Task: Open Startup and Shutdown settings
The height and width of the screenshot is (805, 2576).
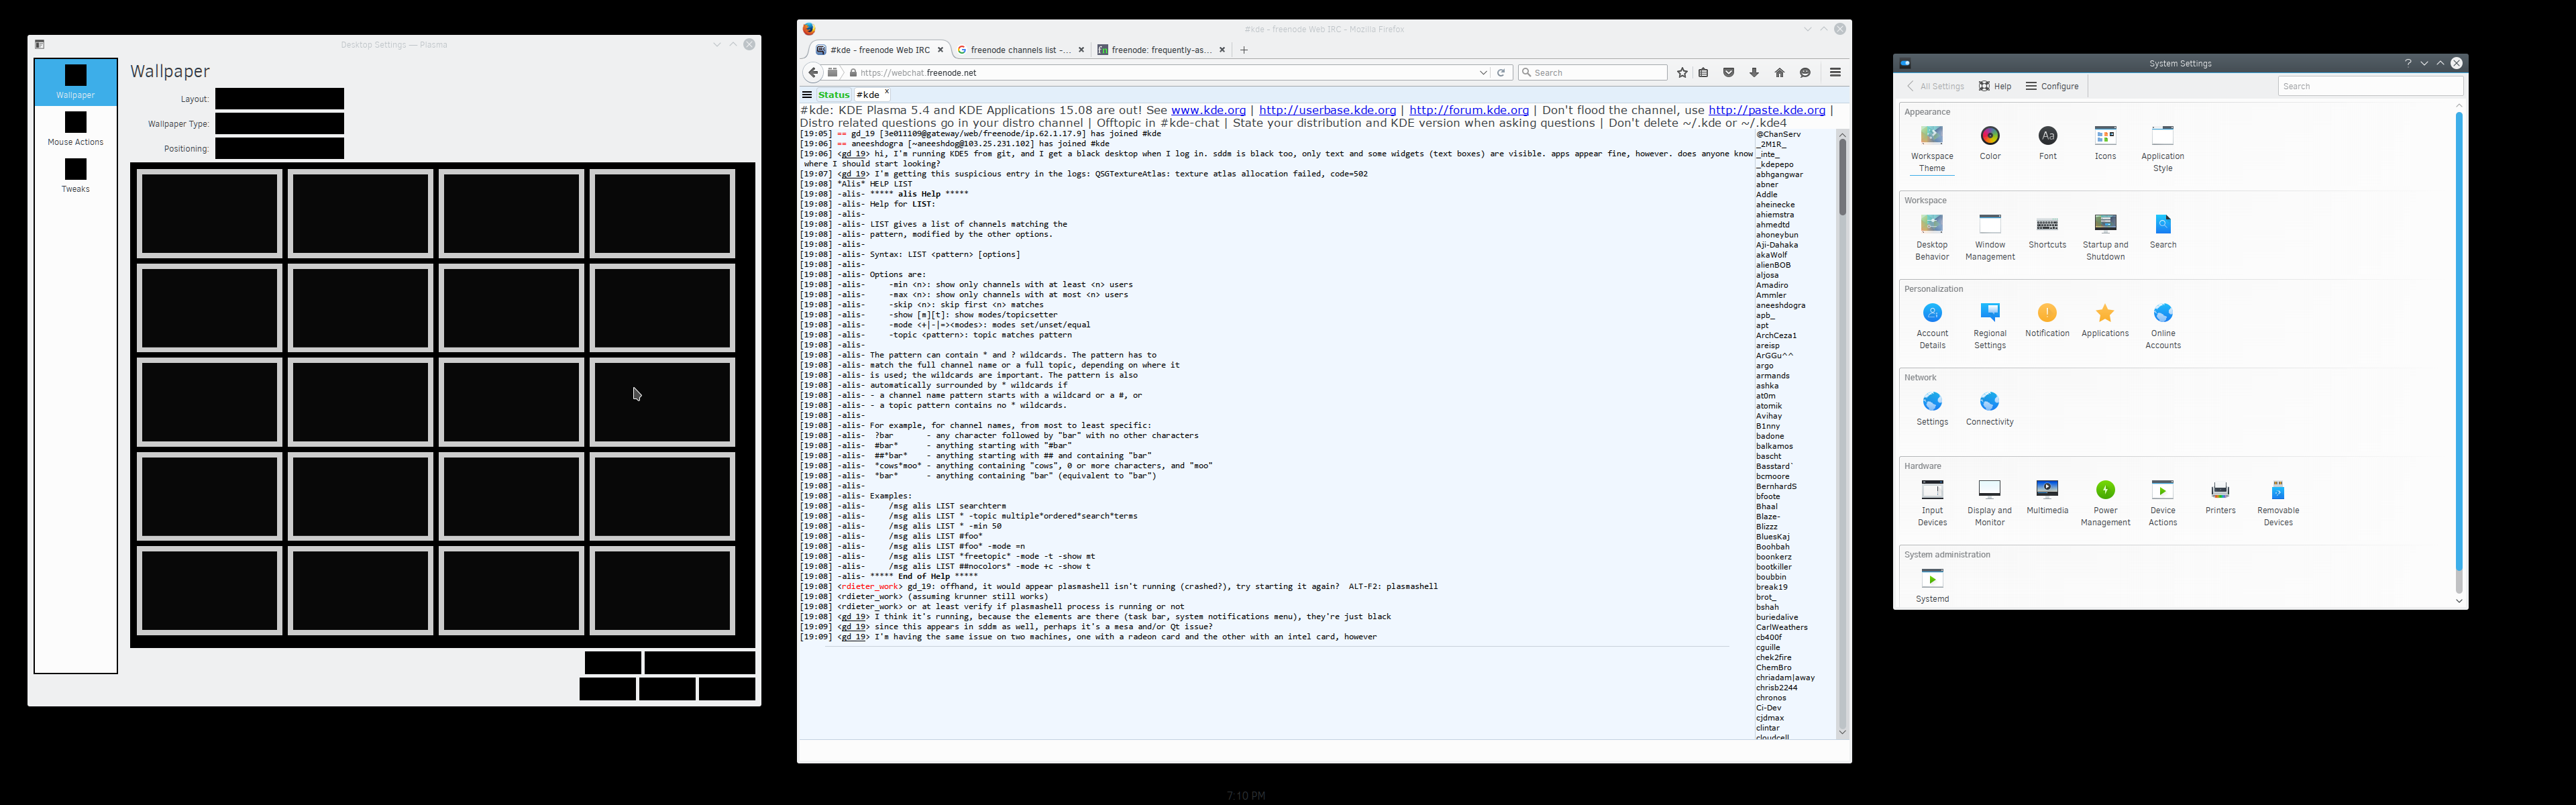Action: 2105,237
